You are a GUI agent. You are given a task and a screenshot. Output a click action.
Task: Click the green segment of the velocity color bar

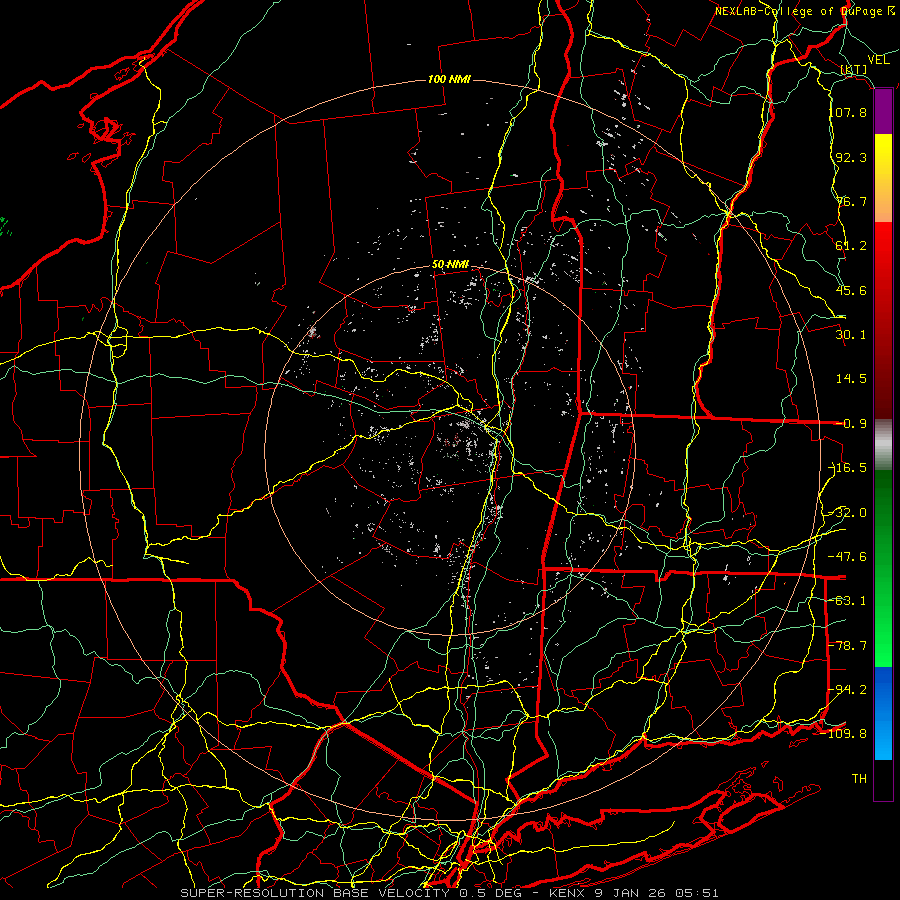pos(883,568)
